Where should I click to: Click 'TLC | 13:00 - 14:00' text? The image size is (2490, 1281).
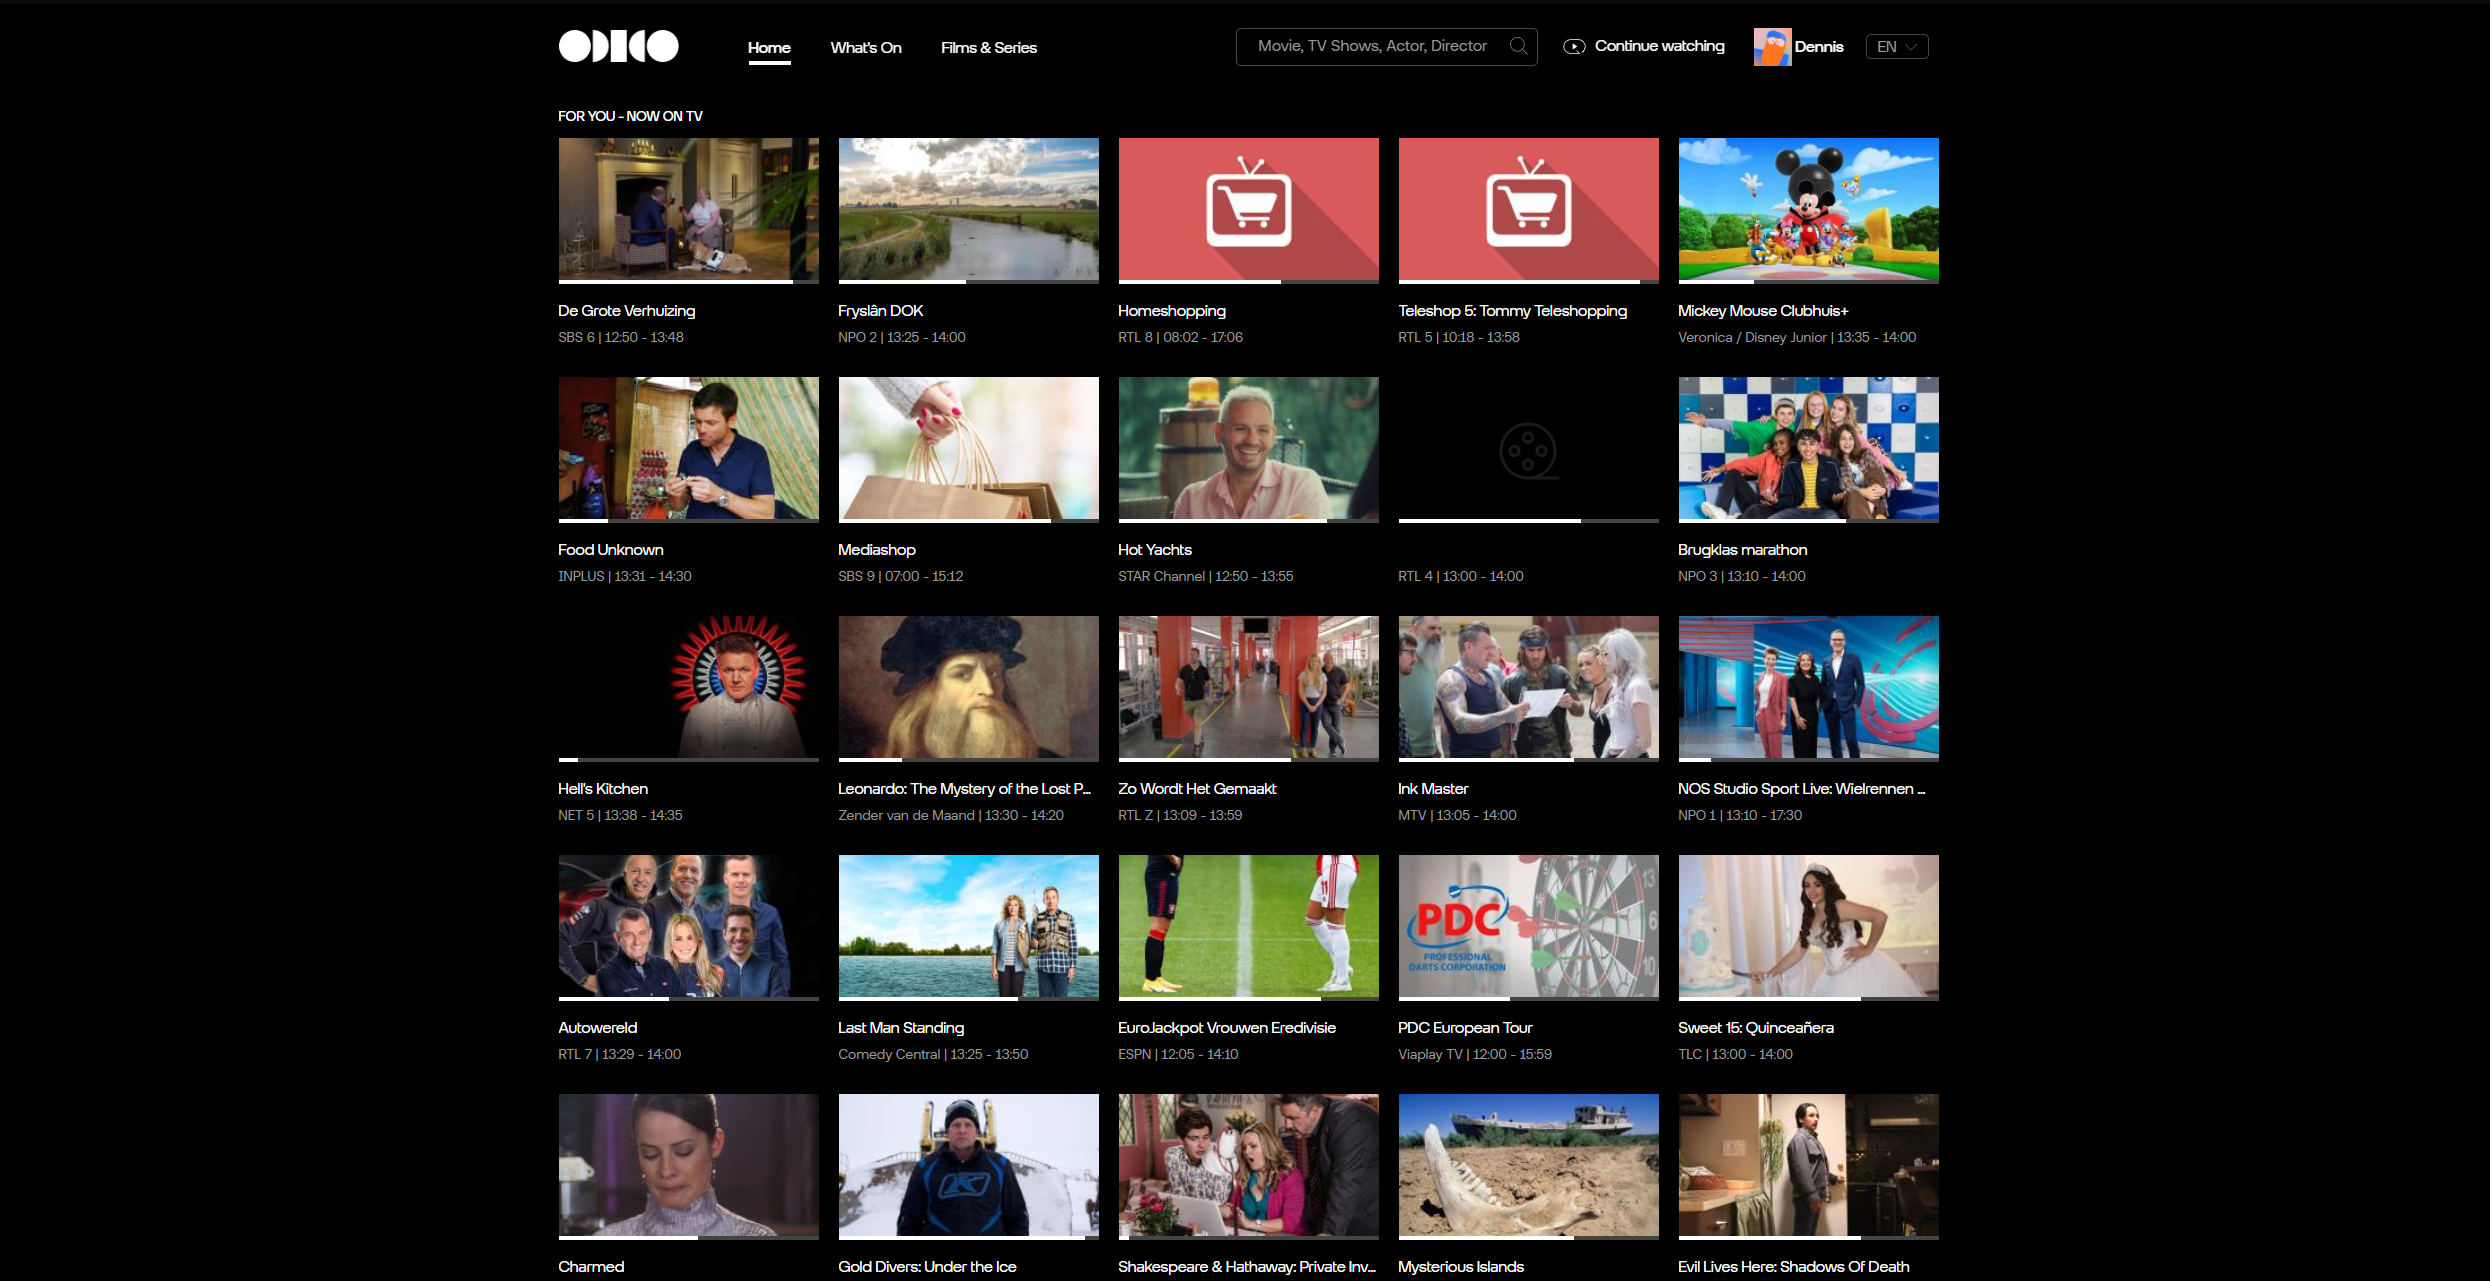coord(1736,1054)
